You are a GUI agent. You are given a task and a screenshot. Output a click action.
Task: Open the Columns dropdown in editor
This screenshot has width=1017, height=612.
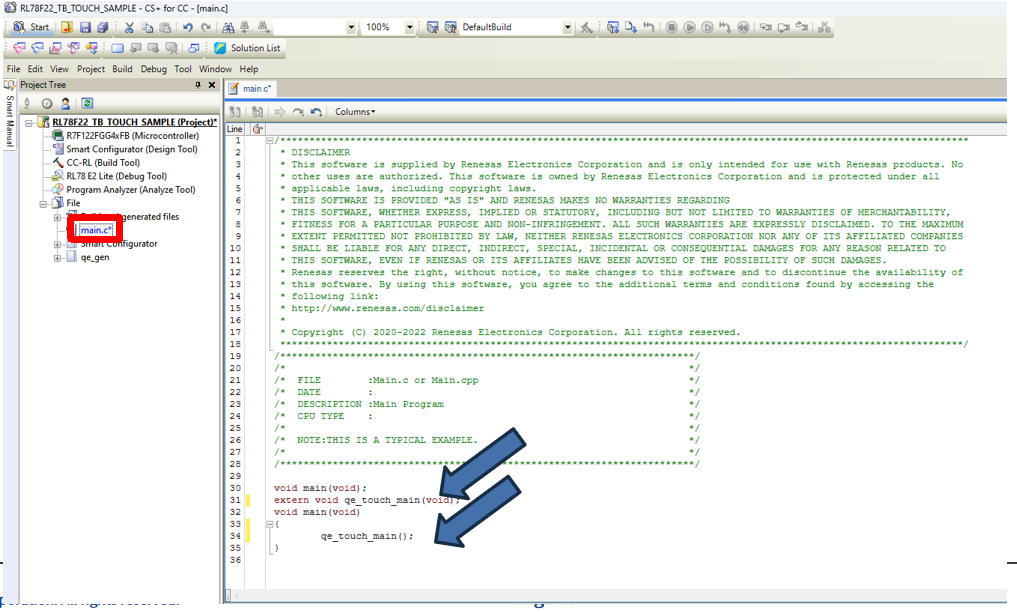coord(355,112)
